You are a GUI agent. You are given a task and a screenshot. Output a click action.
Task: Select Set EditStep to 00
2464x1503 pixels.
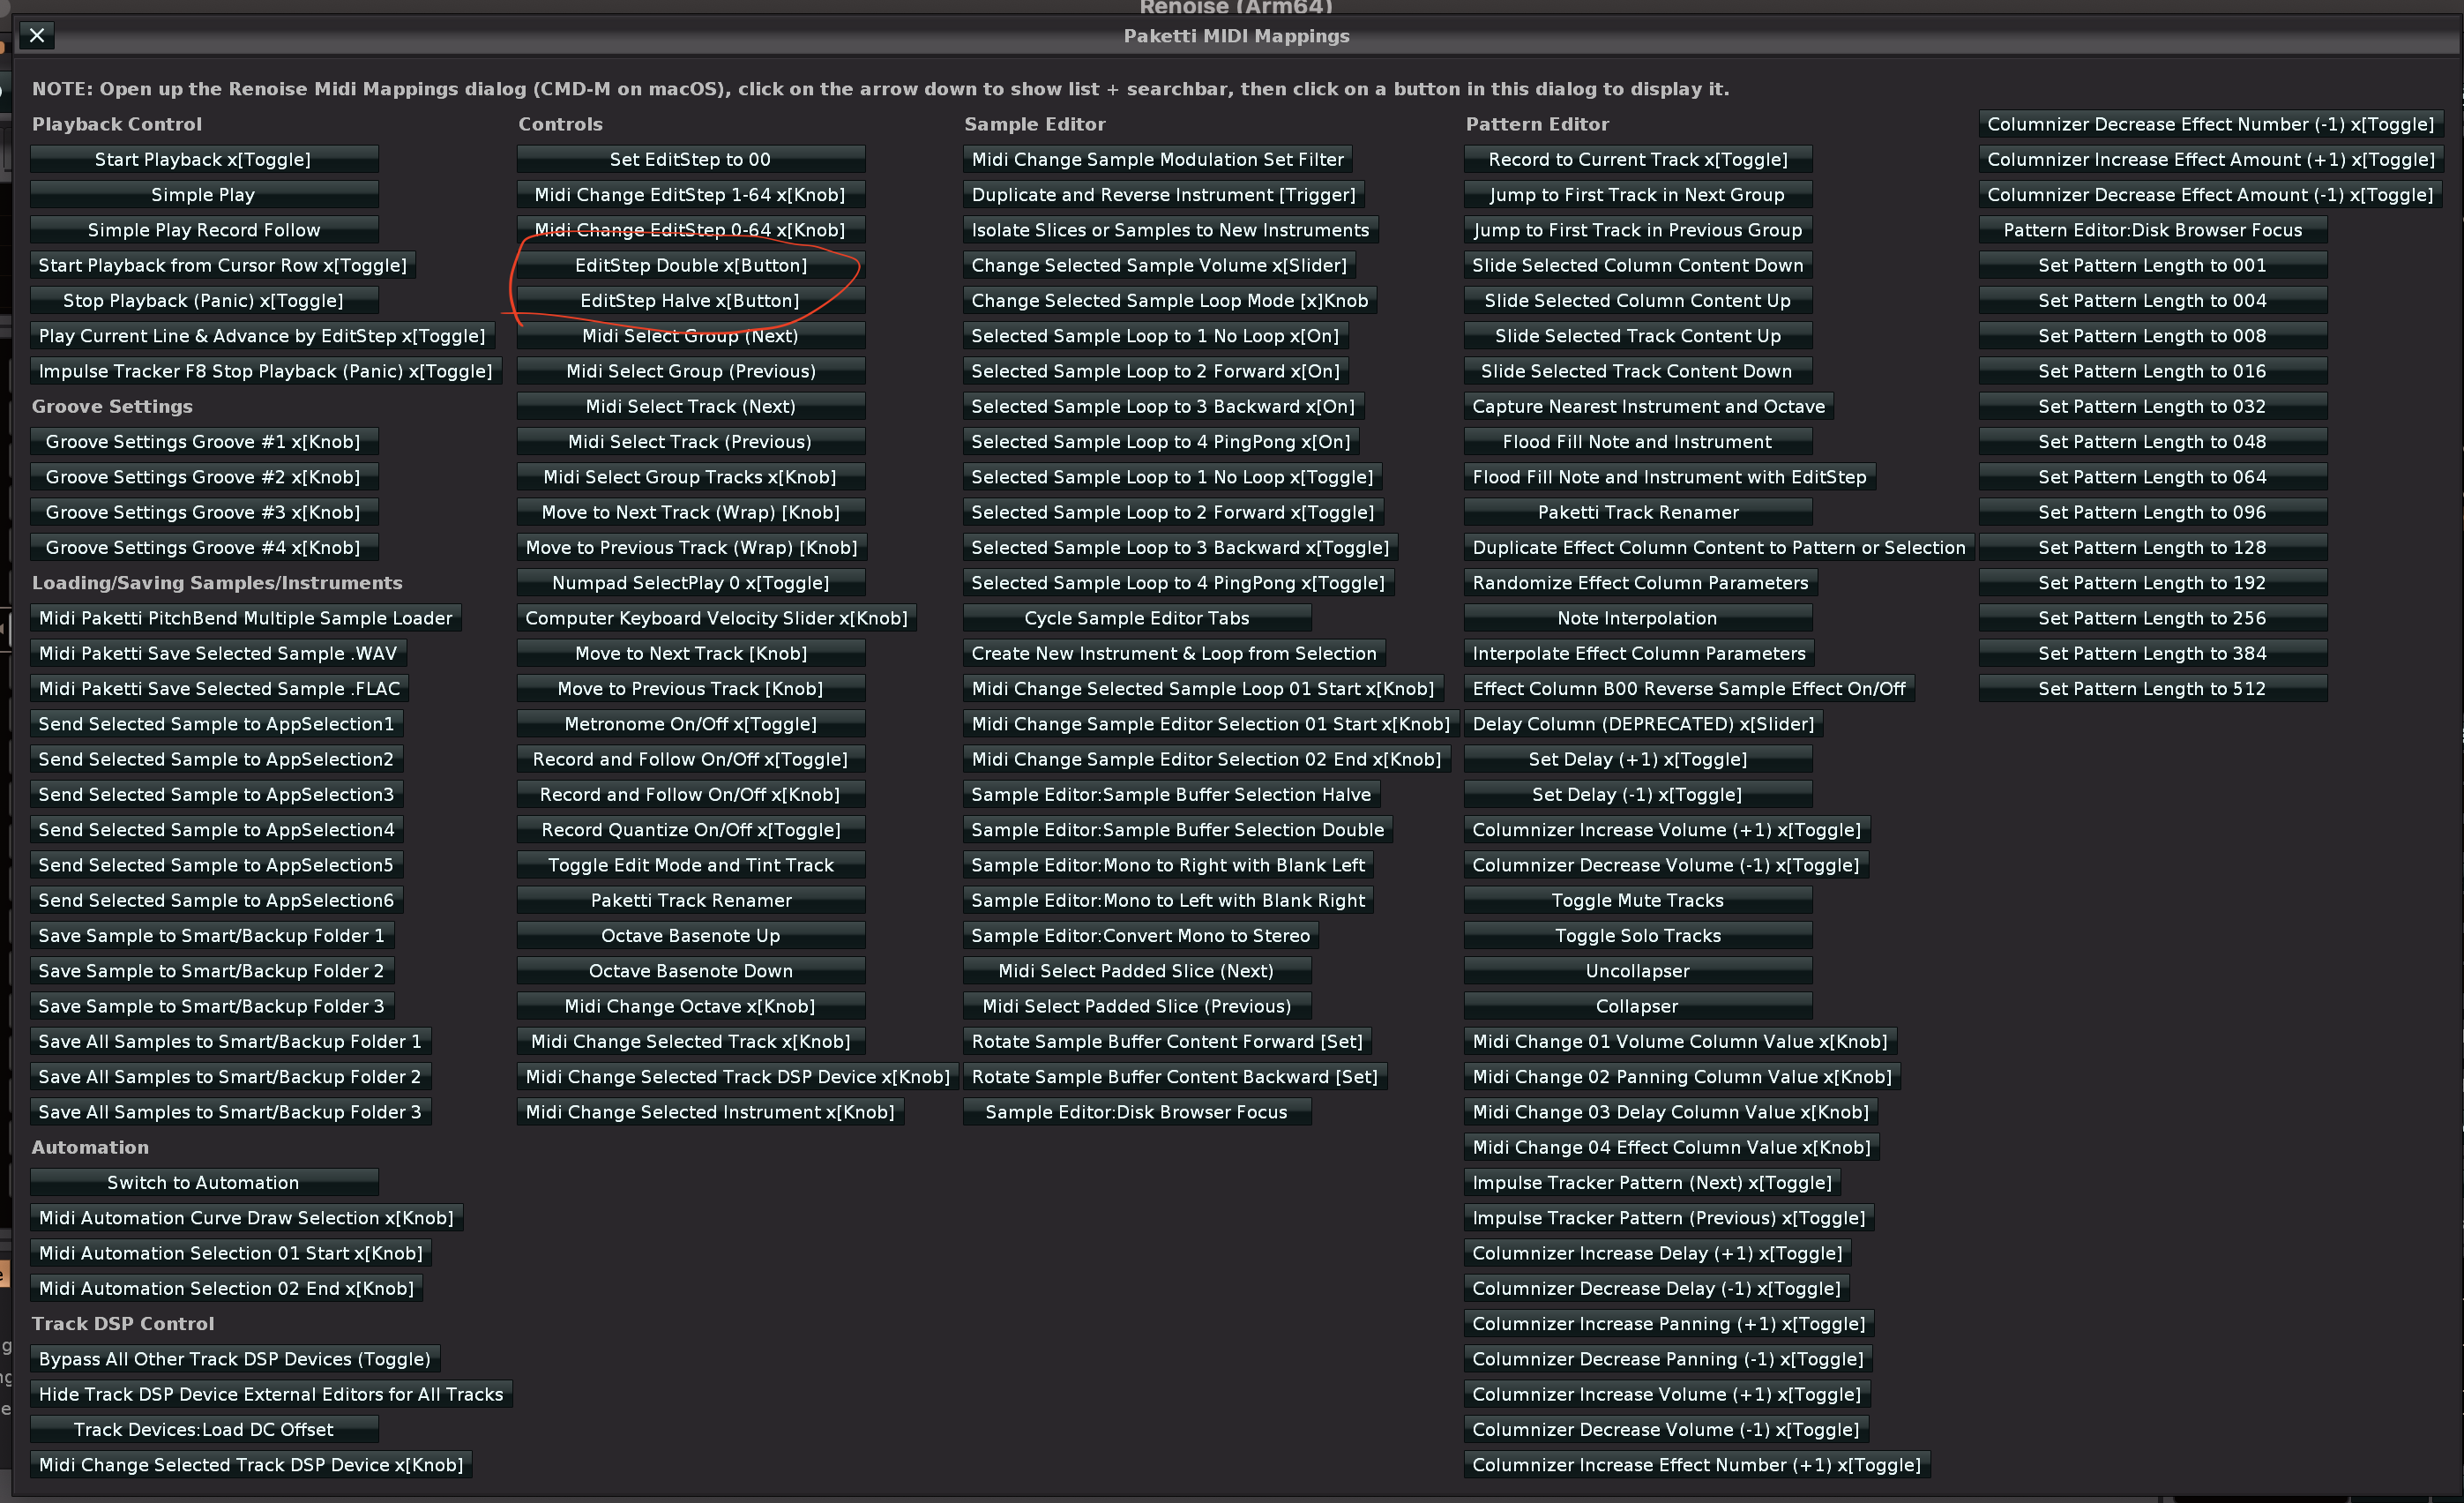690,160
